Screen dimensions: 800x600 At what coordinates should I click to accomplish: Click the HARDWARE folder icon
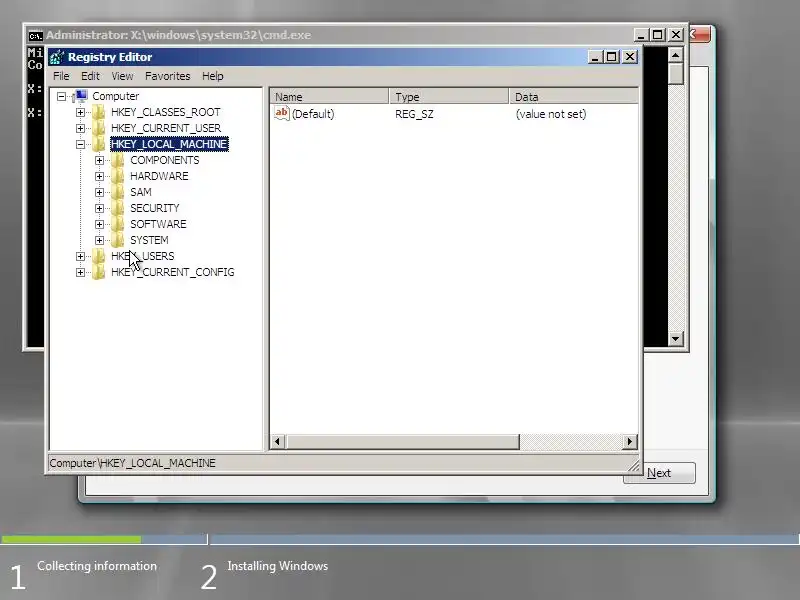coord(117,176)
